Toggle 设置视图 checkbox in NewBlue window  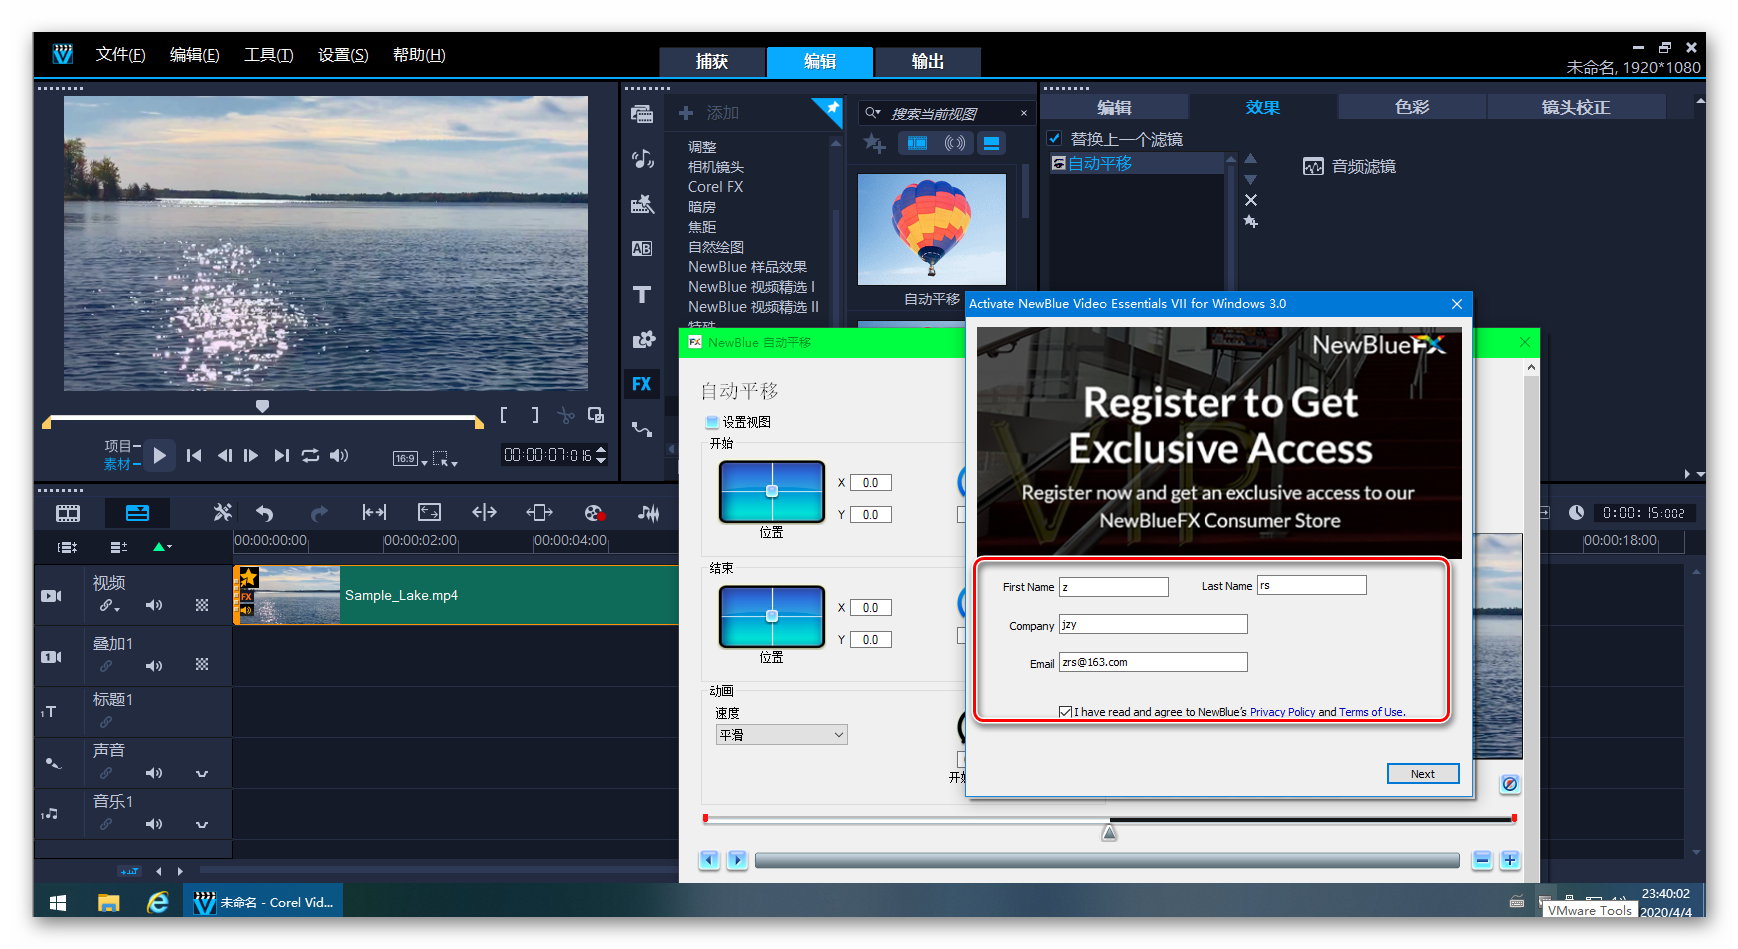tap(712, 422)
